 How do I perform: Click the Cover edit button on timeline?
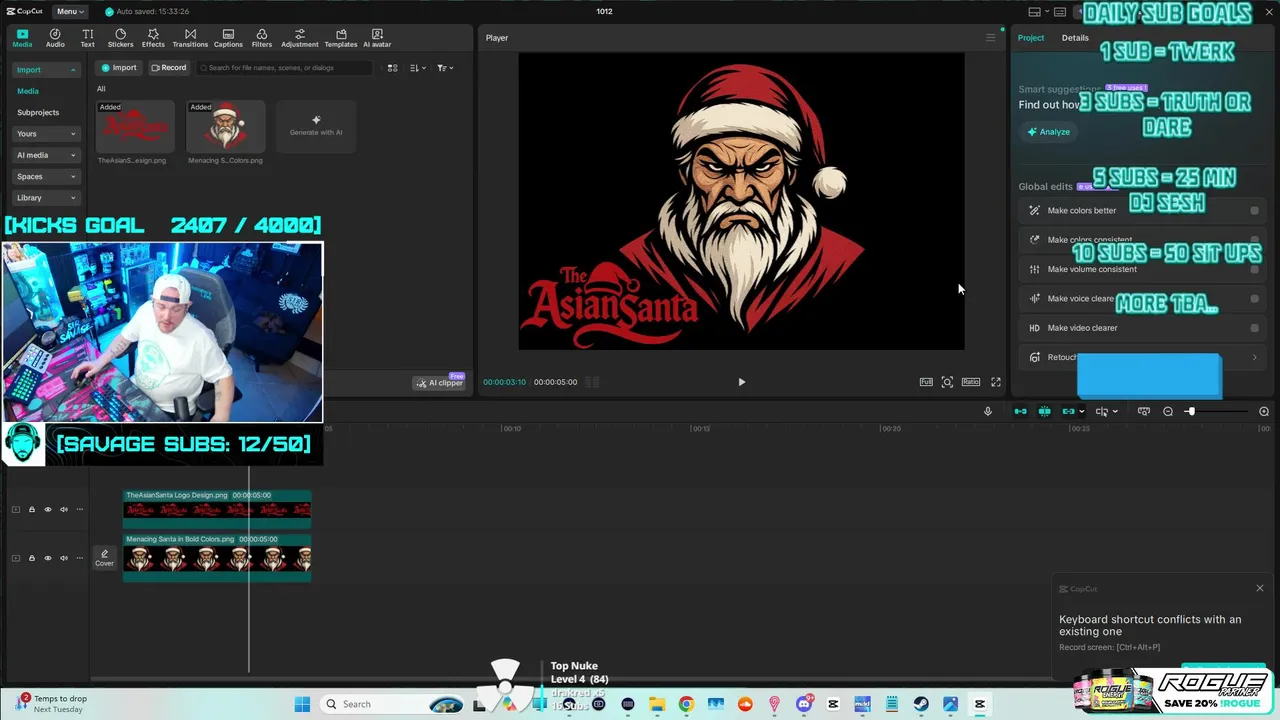[x=104, y=558]
